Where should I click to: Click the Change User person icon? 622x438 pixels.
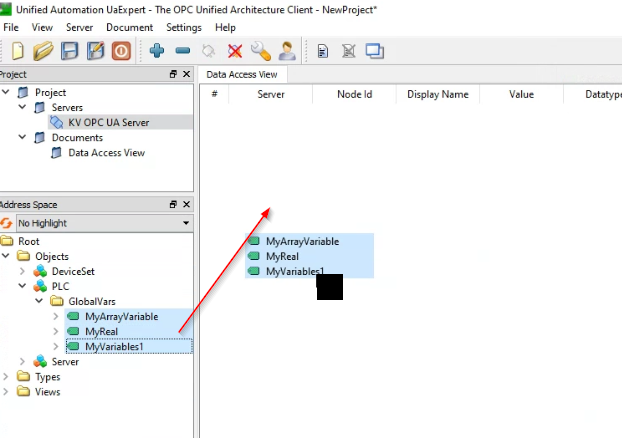point(287,51)
